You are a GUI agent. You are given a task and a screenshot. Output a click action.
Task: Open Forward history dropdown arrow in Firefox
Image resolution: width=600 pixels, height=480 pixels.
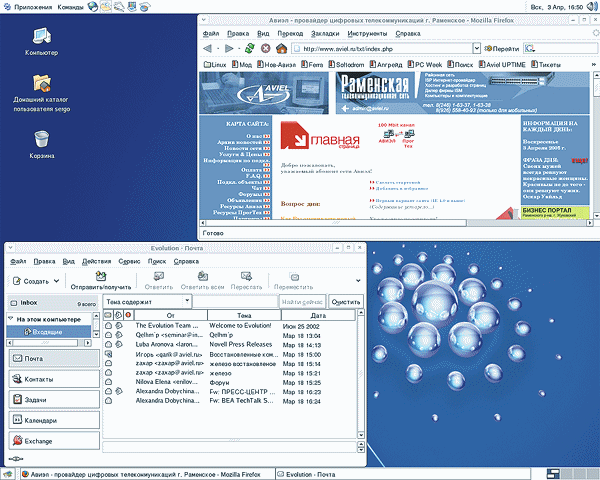(239, 49)
